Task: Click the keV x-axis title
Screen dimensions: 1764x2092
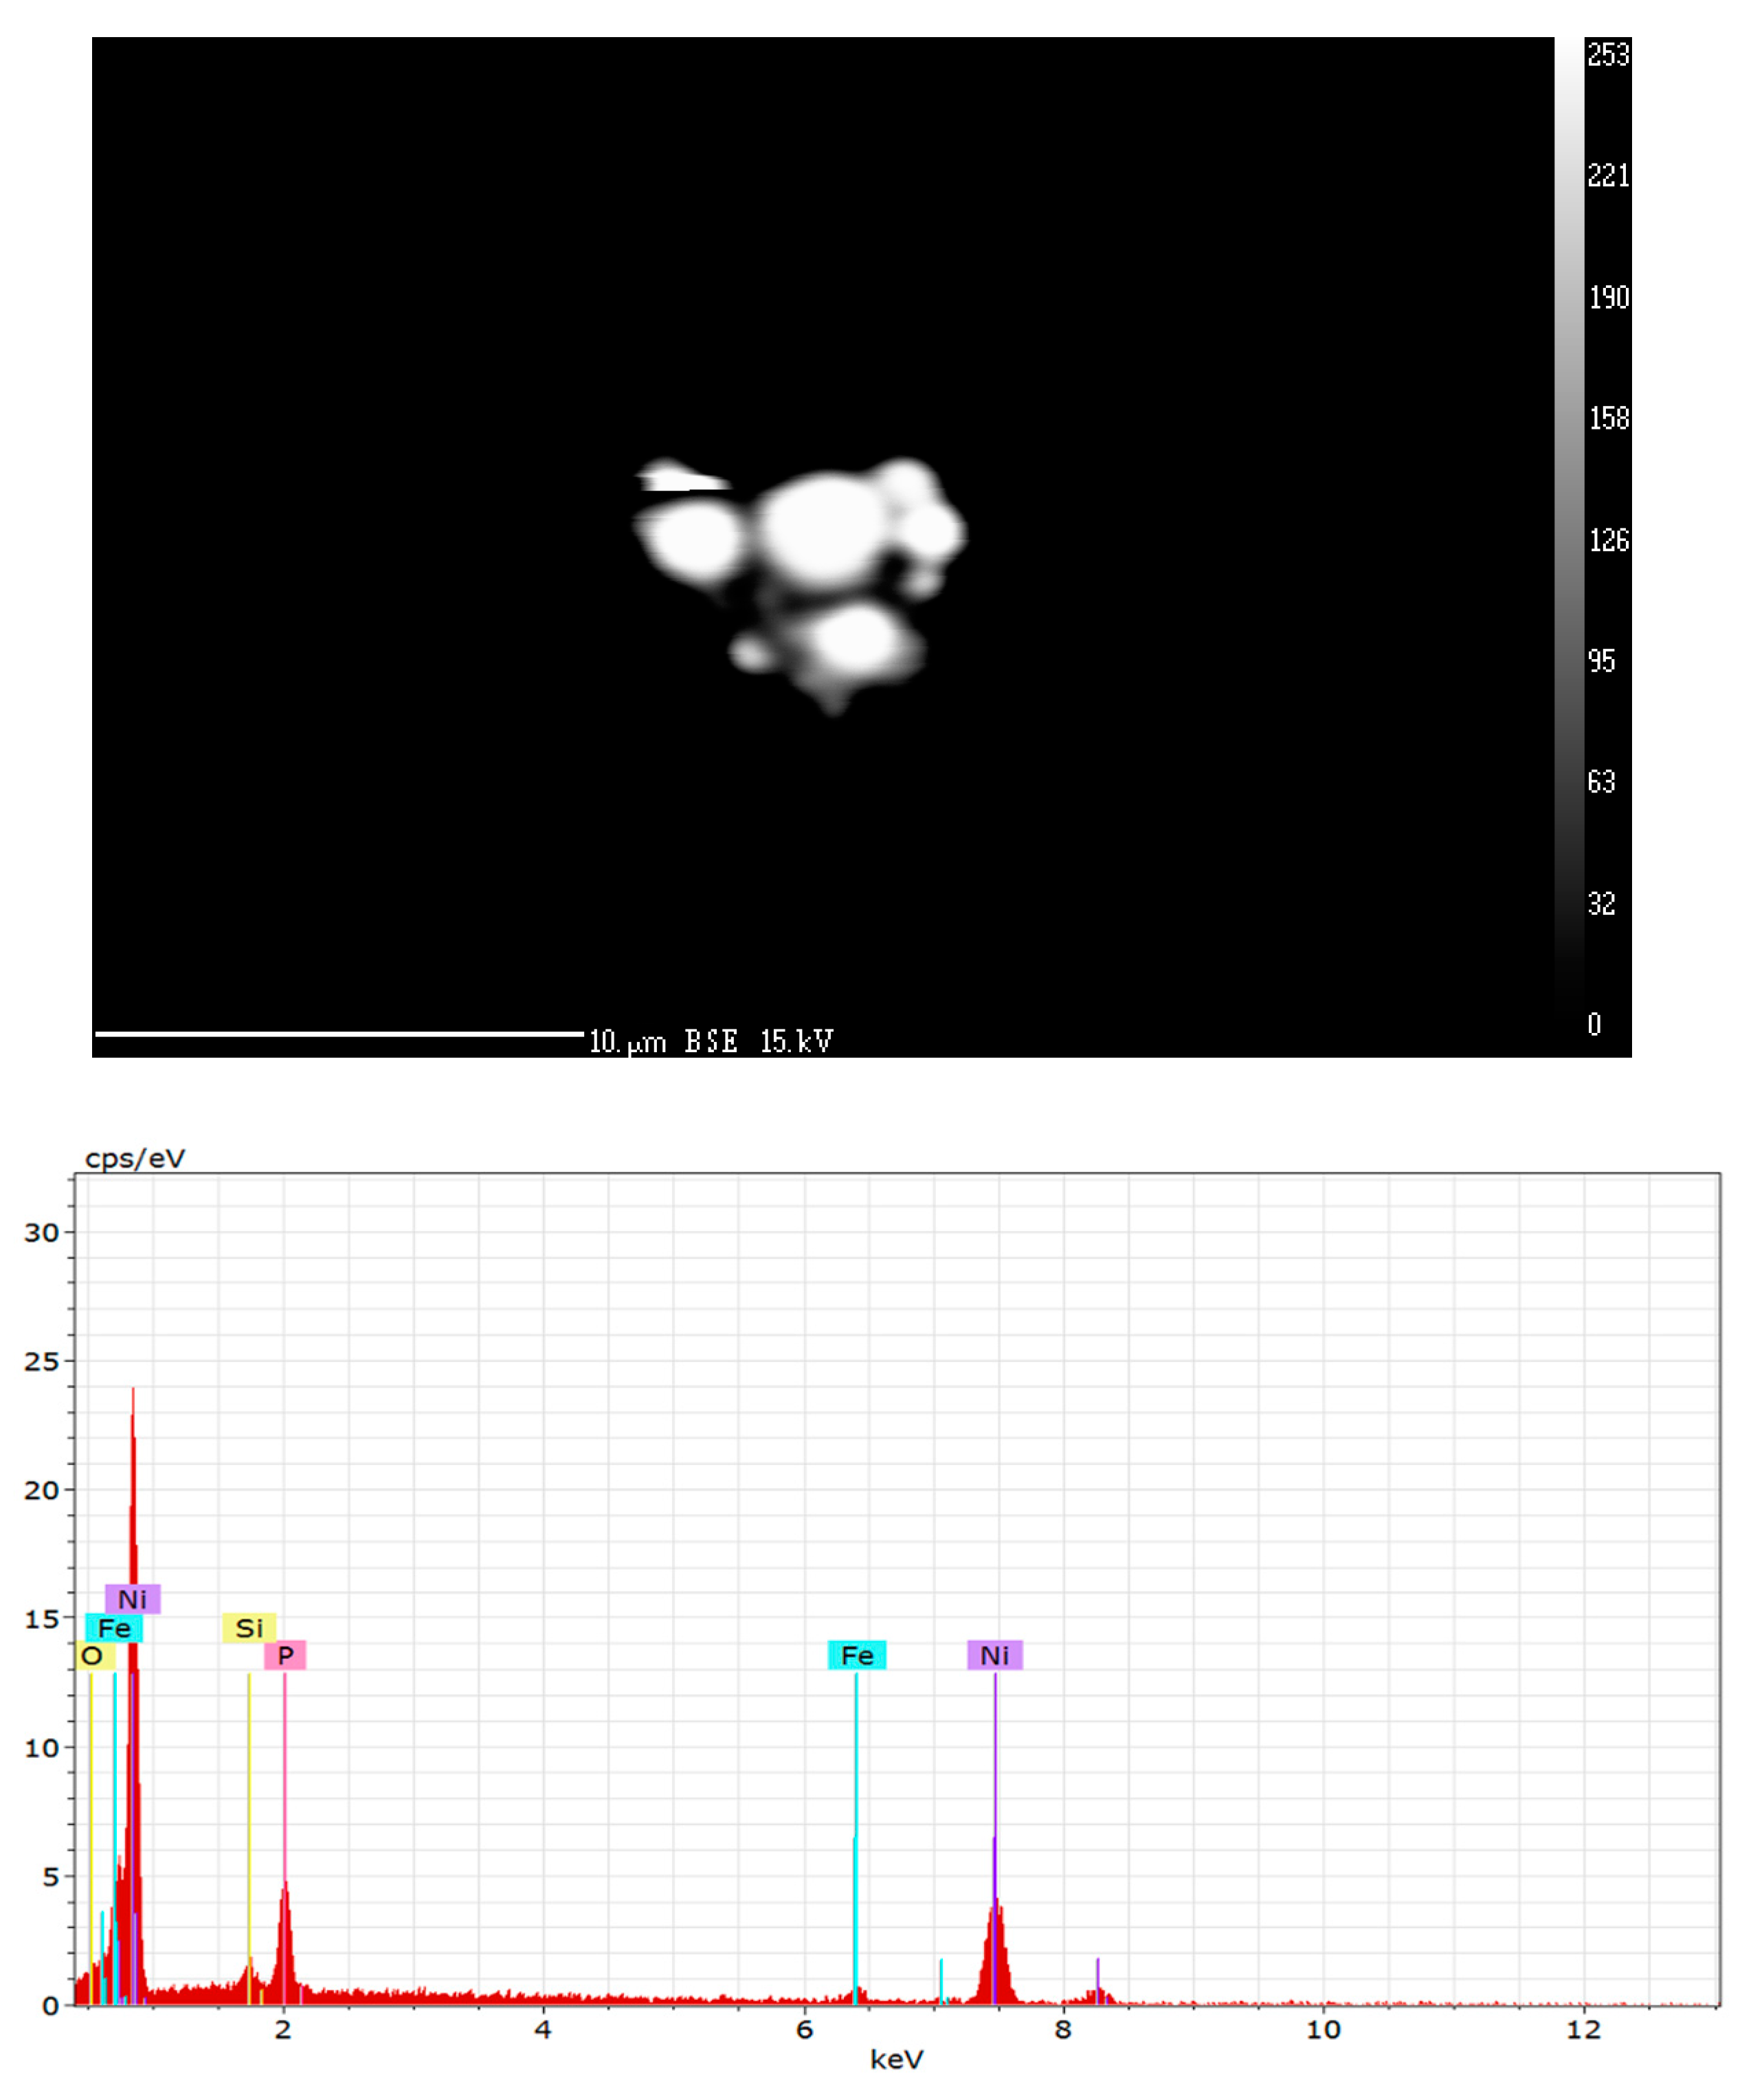Action: point(896,2059)
